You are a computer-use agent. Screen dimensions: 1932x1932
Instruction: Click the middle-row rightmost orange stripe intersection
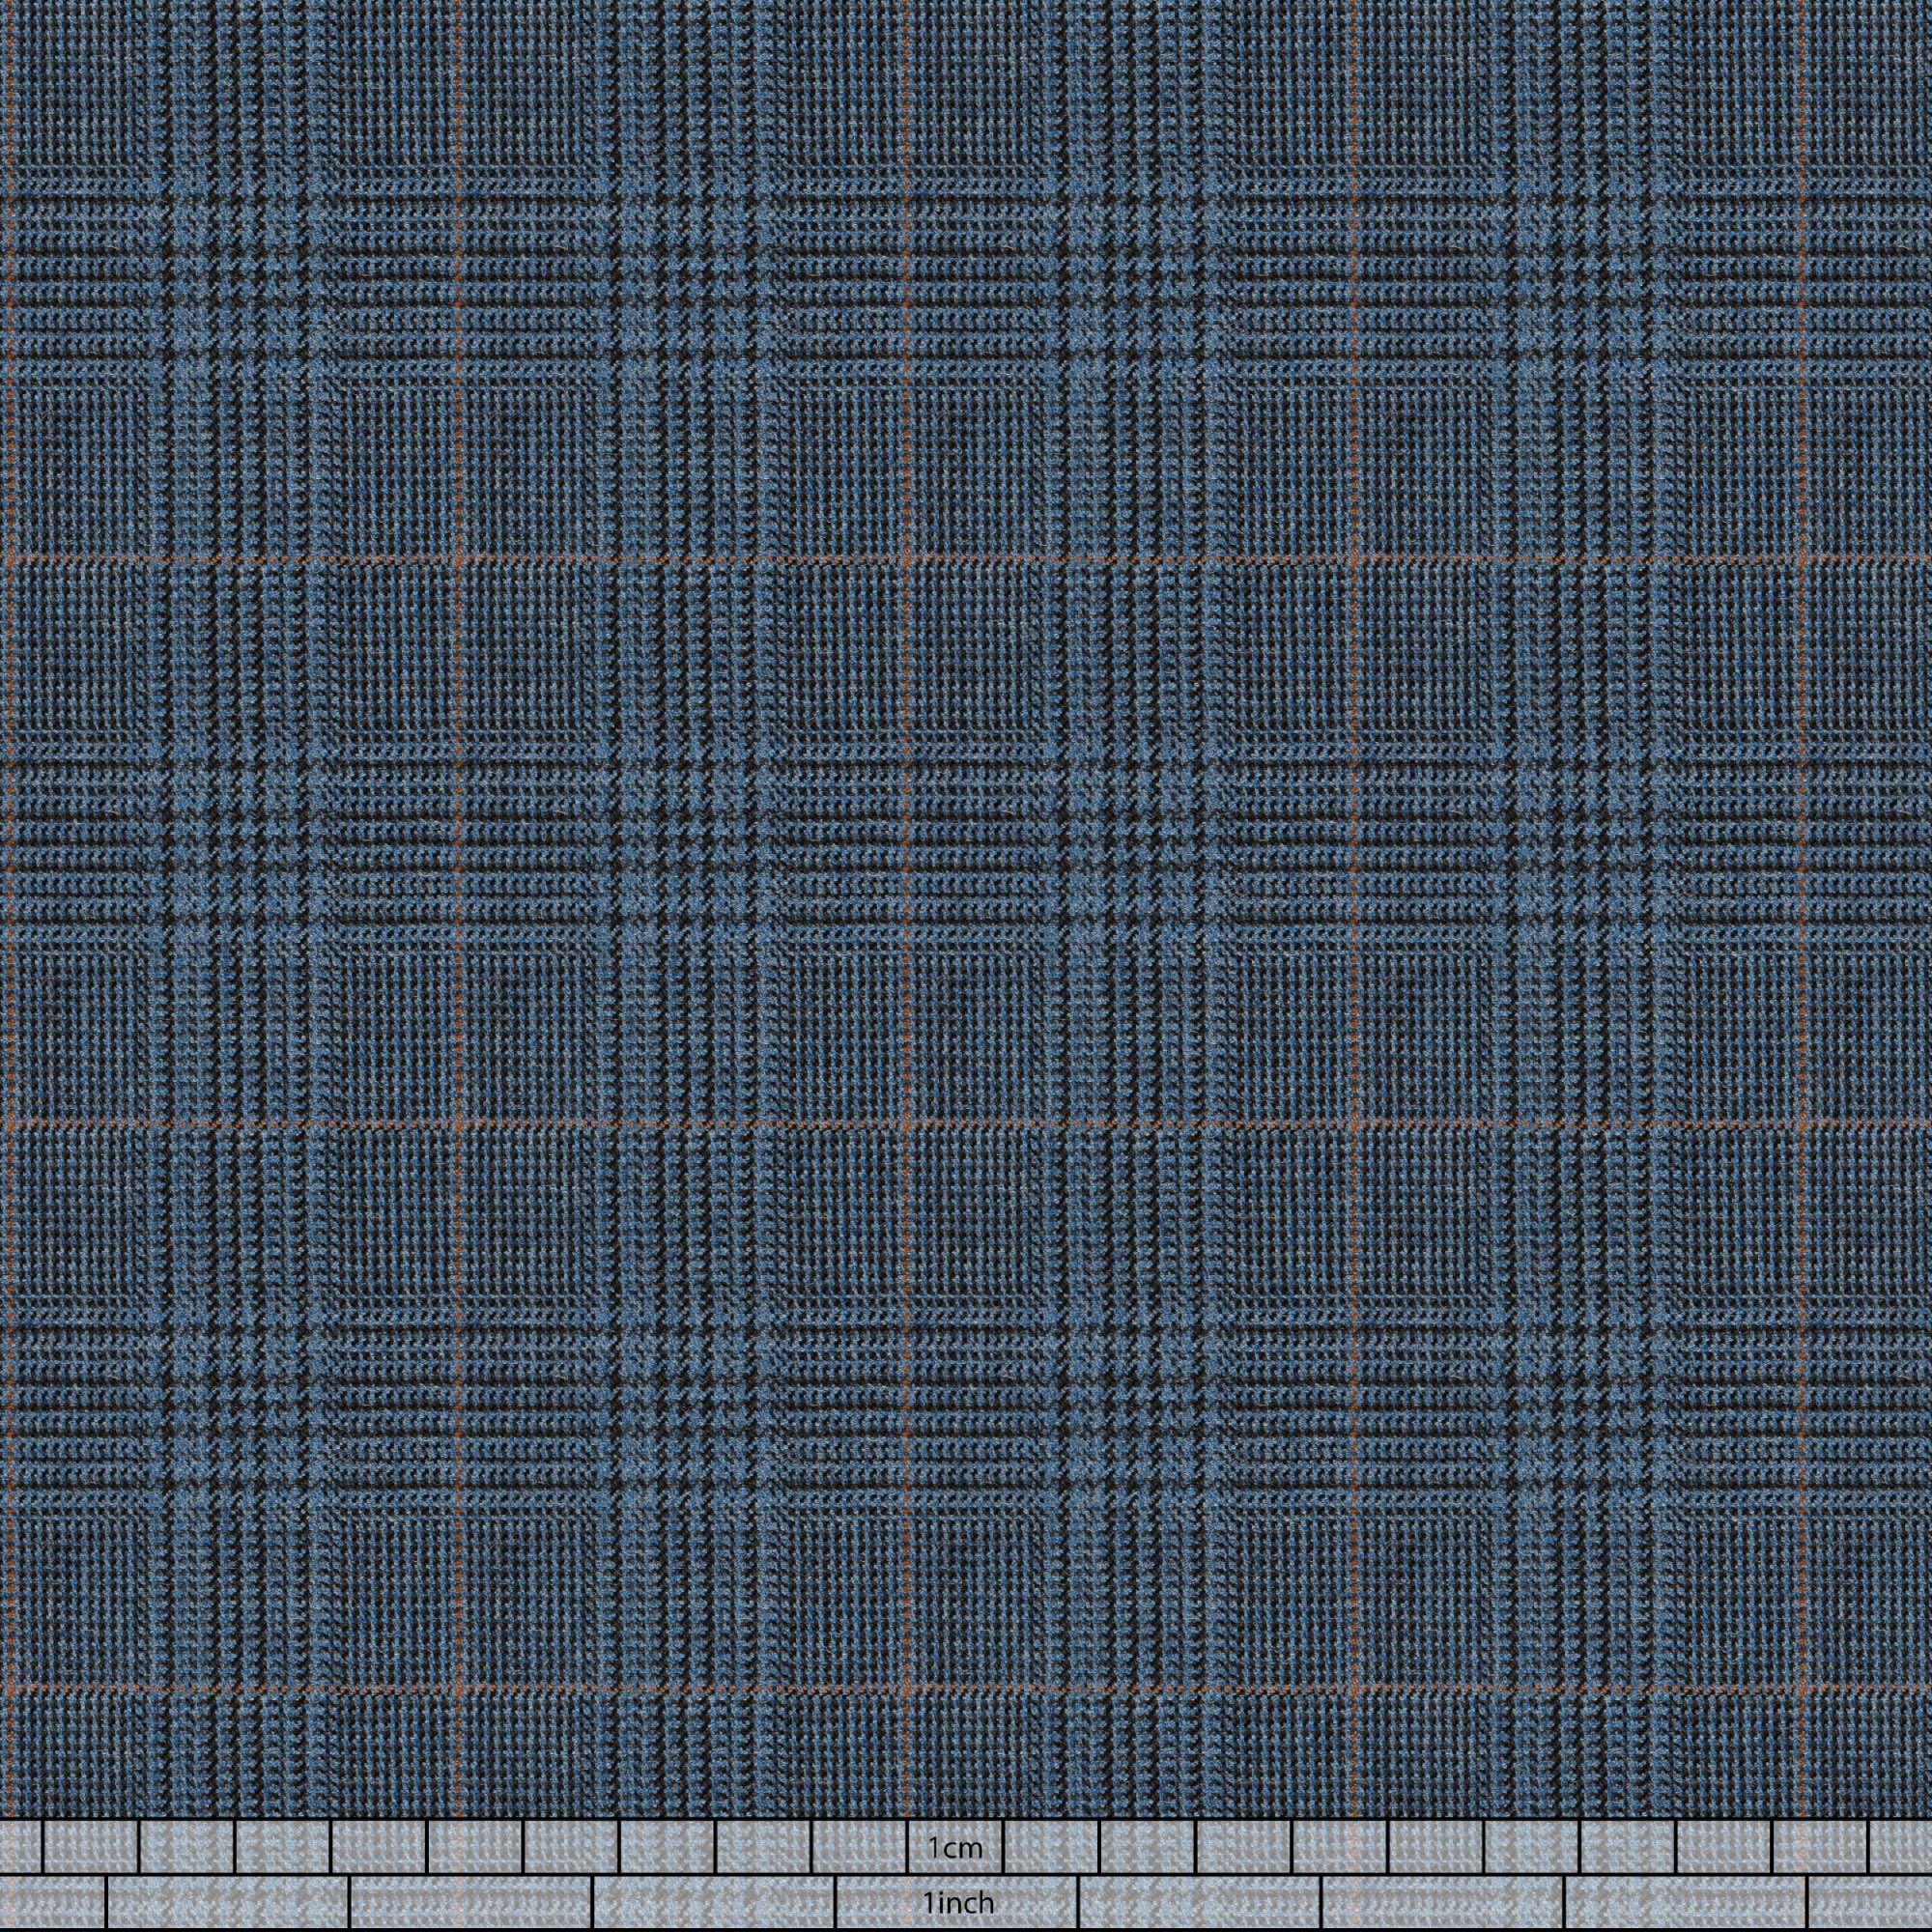(x=1801, y=1126)
